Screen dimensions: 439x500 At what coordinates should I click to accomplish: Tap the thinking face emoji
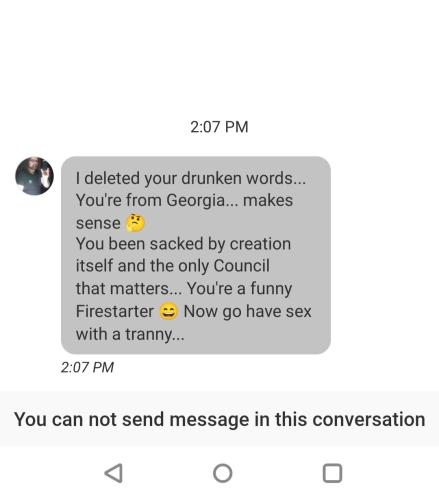[135, 223]
